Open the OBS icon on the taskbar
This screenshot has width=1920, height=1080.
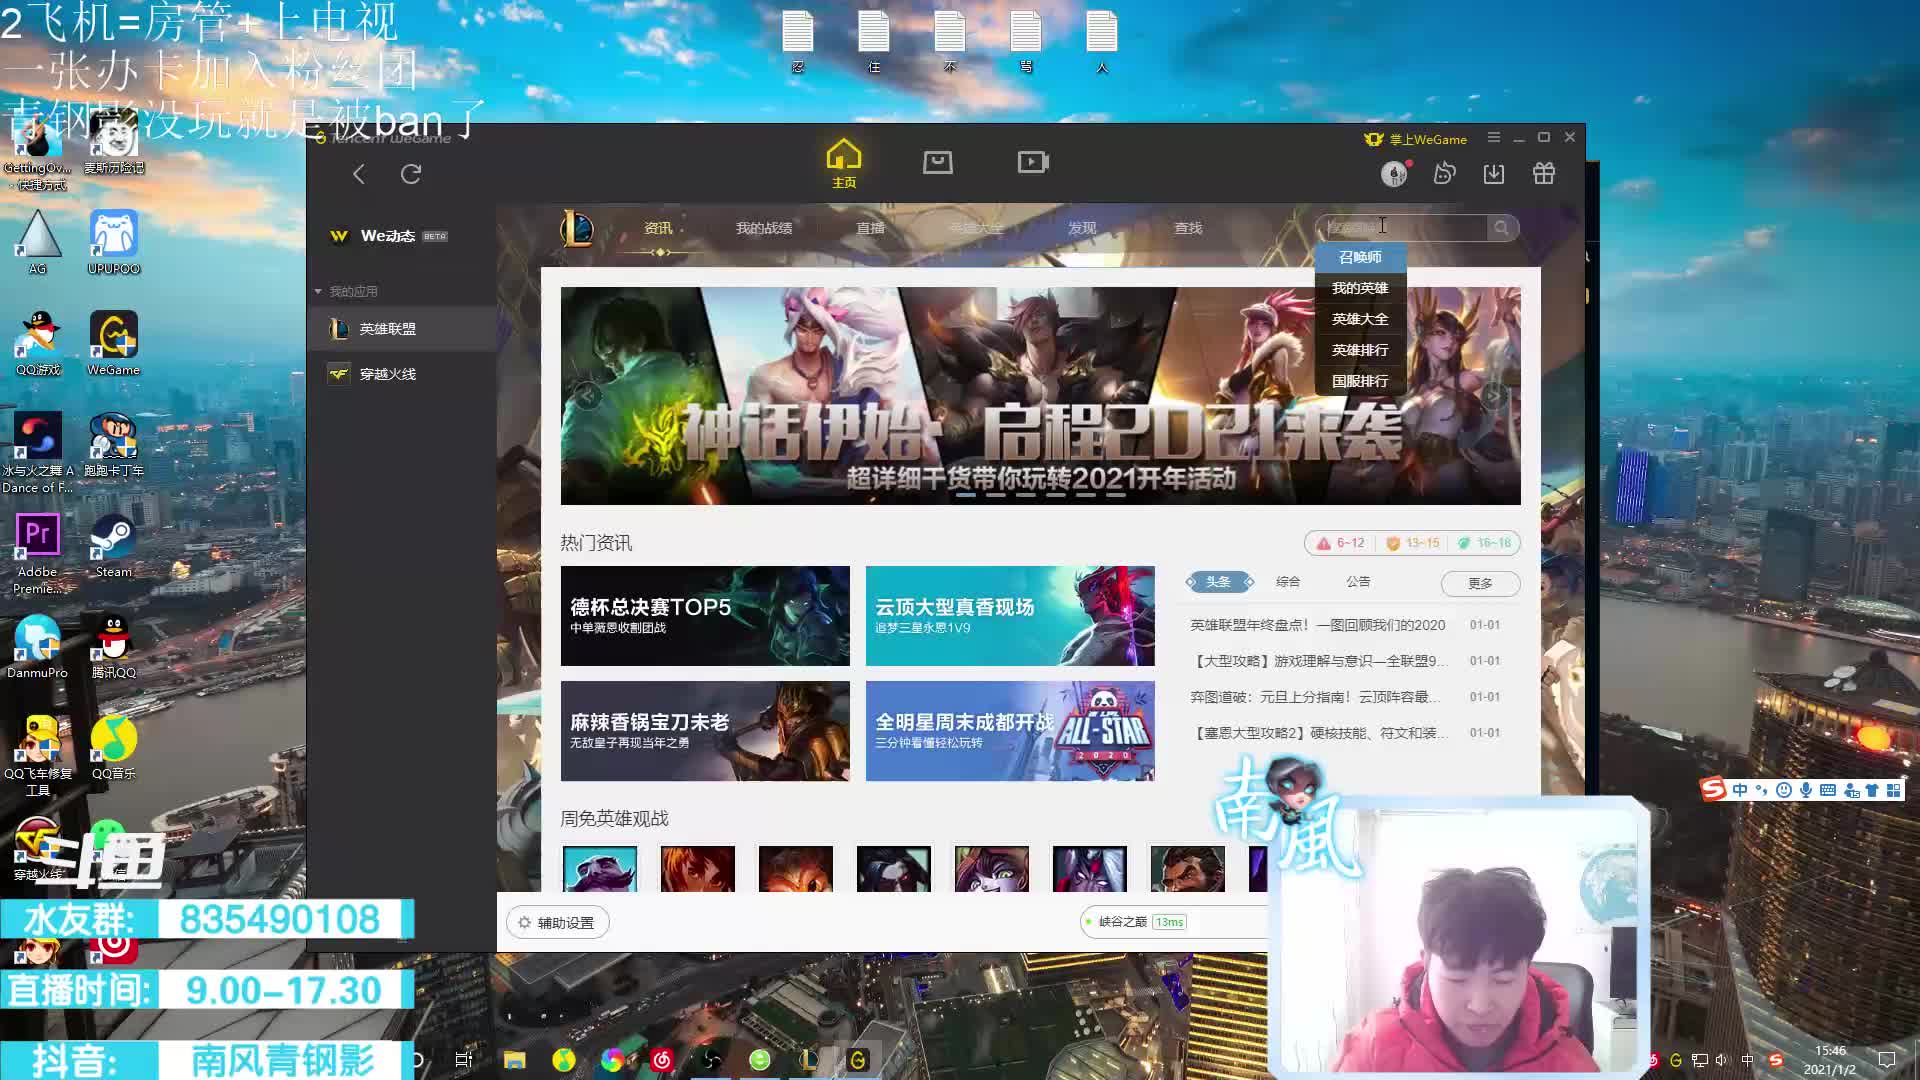(x=711, y=1060)
